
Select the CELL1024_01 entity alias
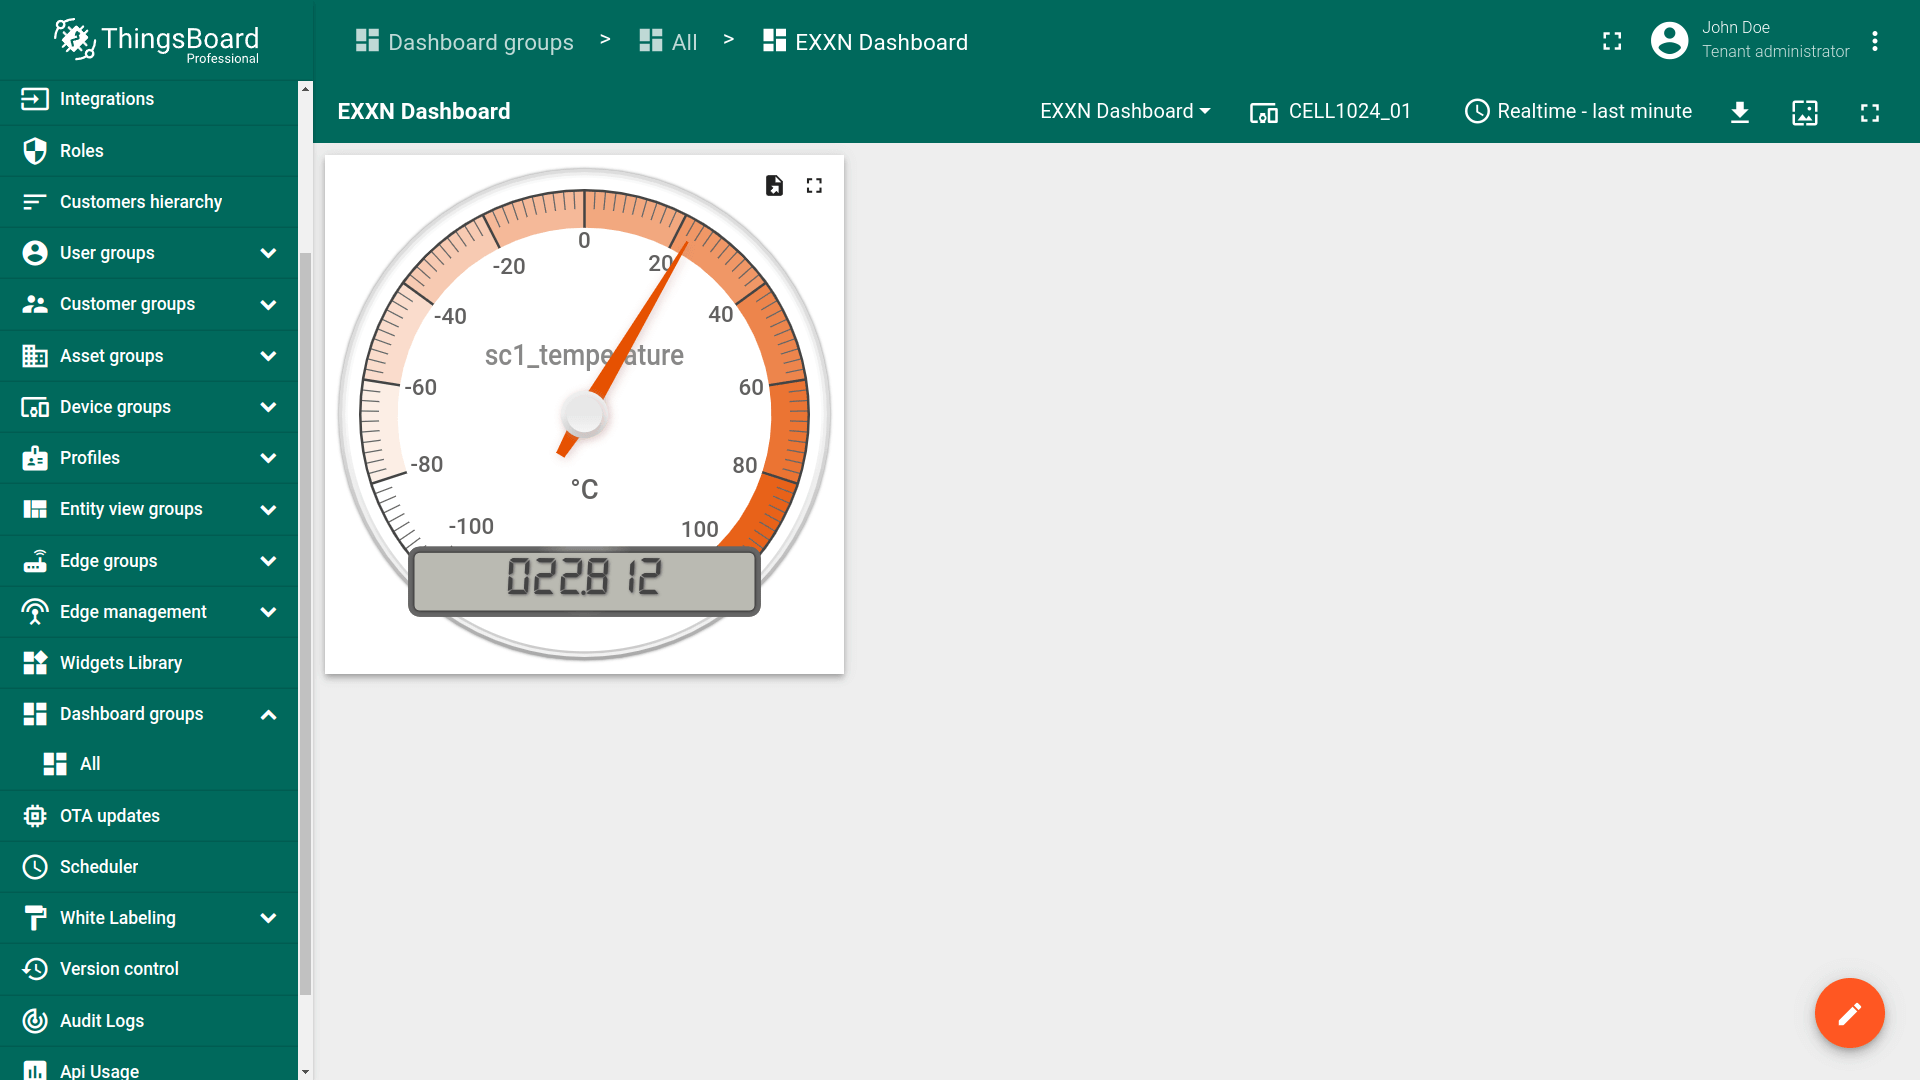[x=1330, y=112]
